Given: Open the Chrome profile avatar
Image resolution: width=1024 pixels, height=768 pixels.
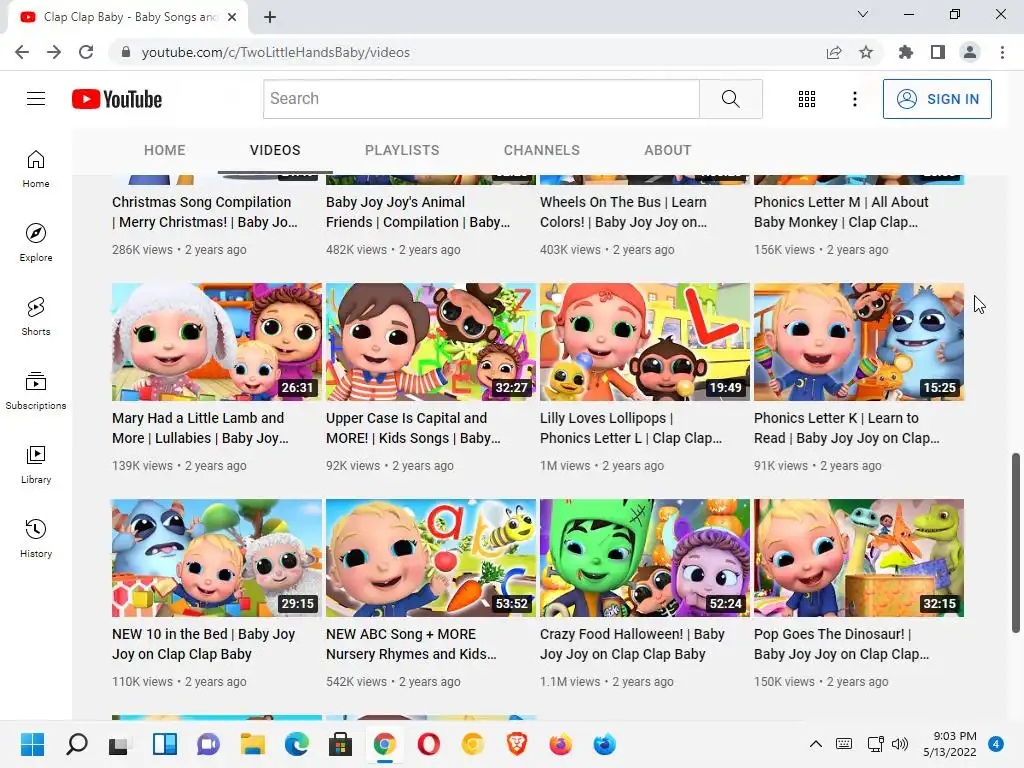Looking at the screenshot, I should coord(970,52).
